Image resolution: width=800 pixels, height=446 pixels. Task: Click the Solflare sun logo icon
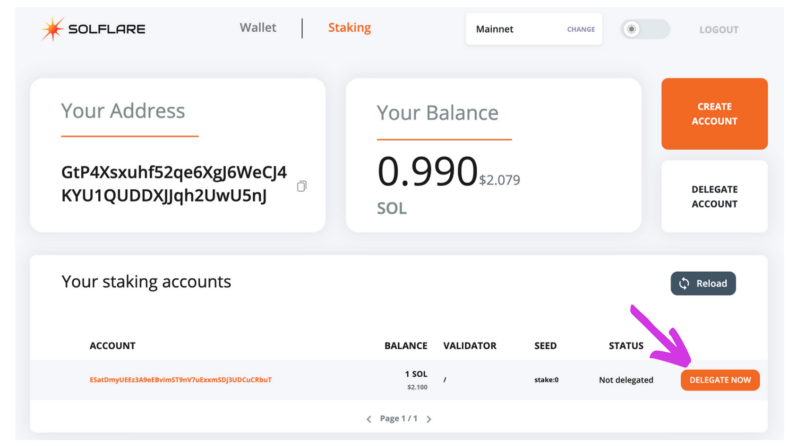pos(53,29)
